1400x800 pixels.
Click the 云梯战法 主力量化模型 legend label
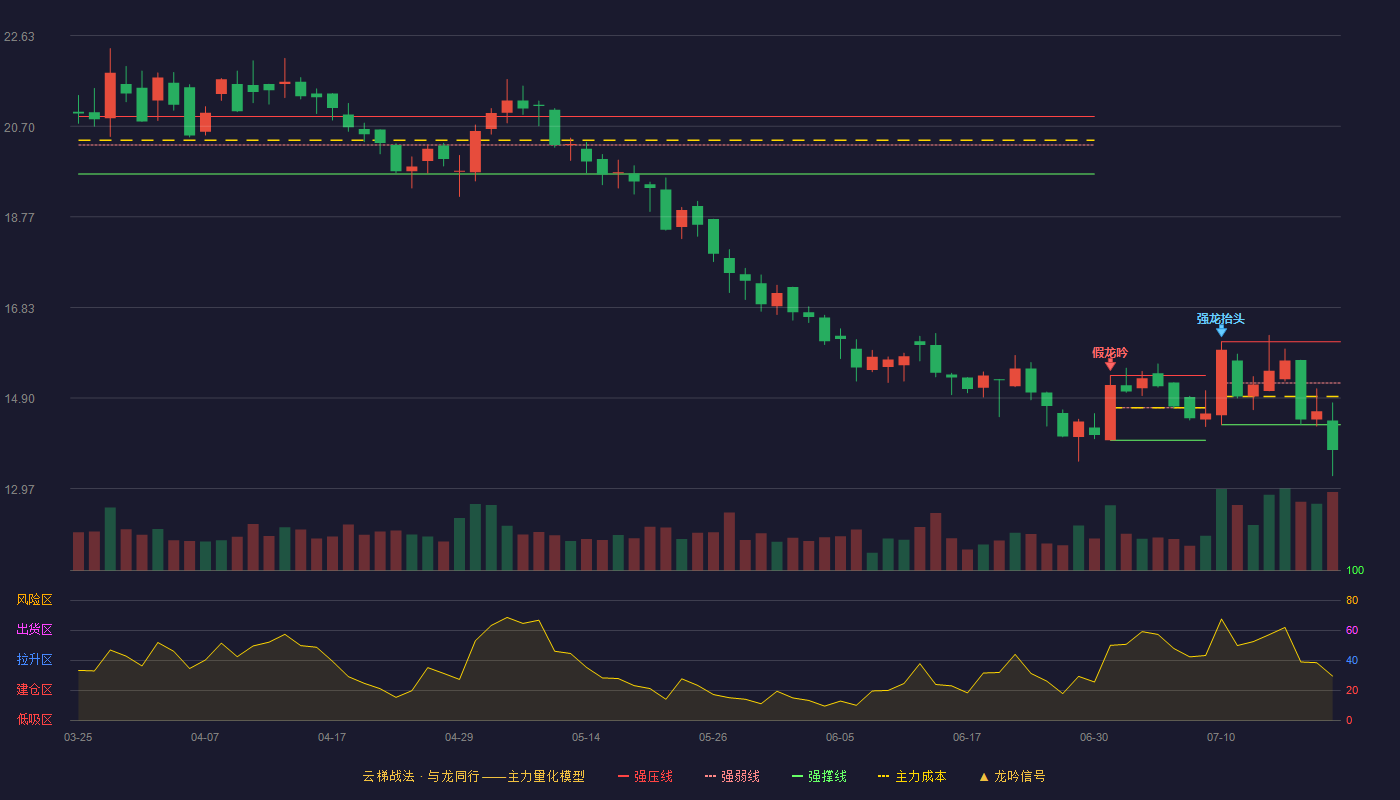[473, 776]
